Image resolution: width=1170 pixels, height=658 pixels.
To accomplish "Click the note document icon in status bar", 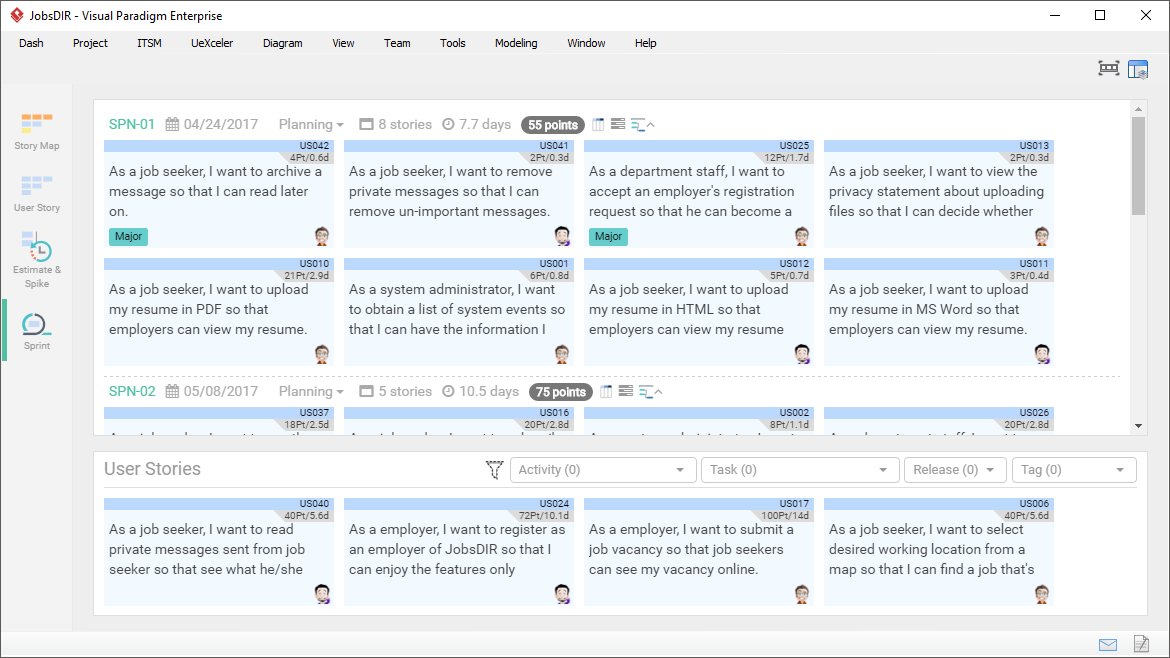I will pos(1140,645).
